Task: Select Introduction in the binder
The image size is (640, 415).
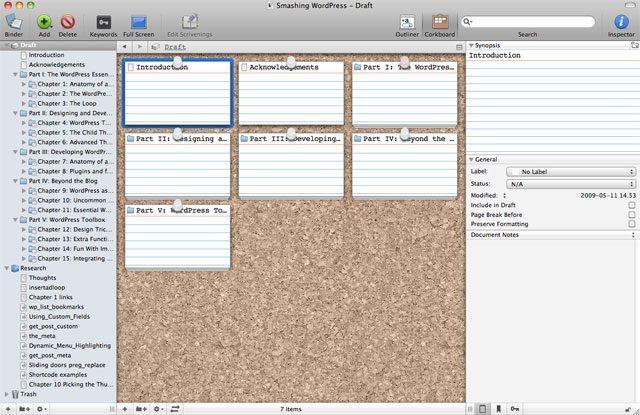Action: coord(46,55)
